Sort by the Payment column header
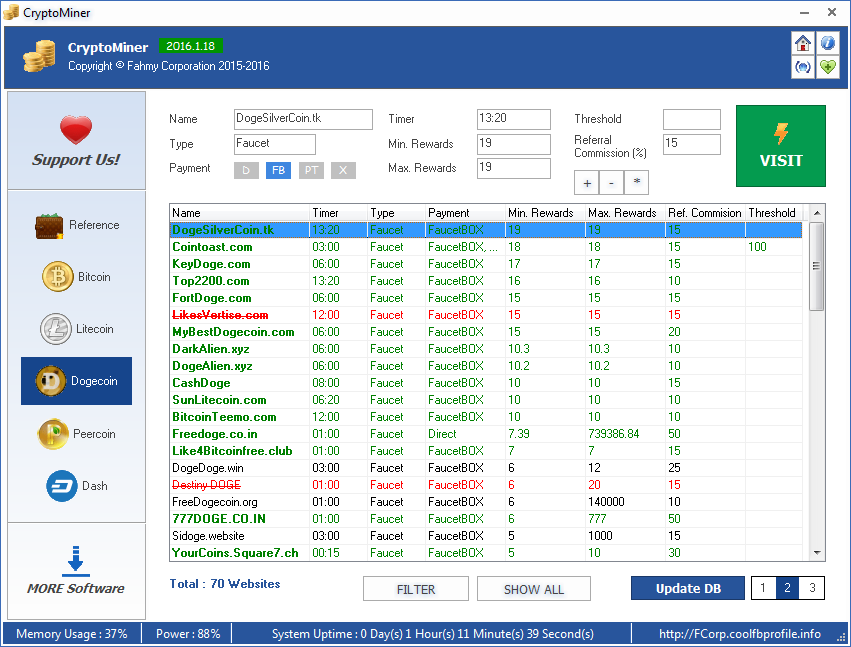The image size is (851, 647). click(465, 213)
